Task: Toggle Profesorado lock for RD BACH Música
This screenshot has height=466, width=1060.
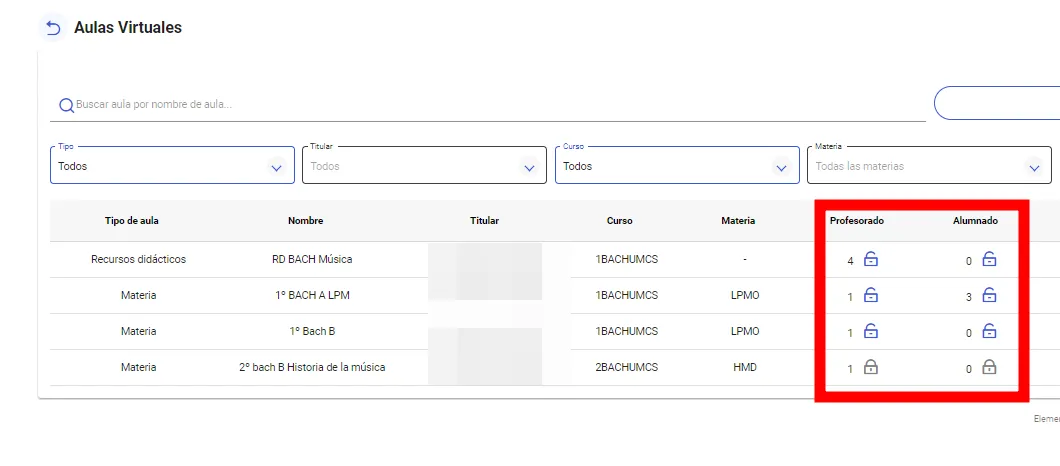Action: [x=870, y=260]
